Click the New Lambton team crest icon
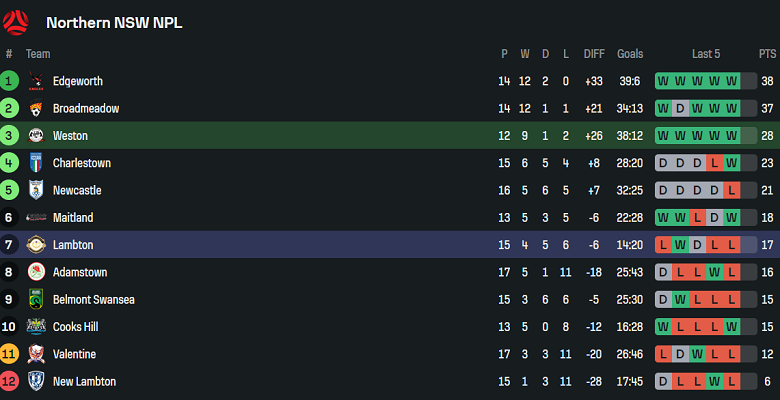Viewport: 780px width, 400px height. [x=36, y=381]
